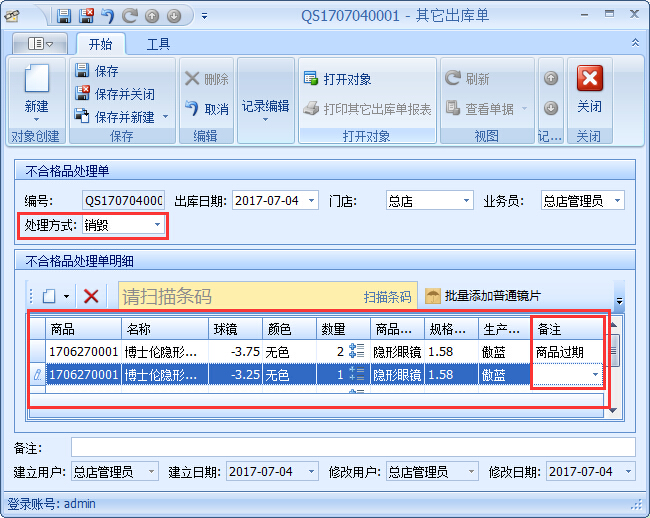Click the 扫描条码 link
This screenshot has width=650, height=518.
point(387,297)
